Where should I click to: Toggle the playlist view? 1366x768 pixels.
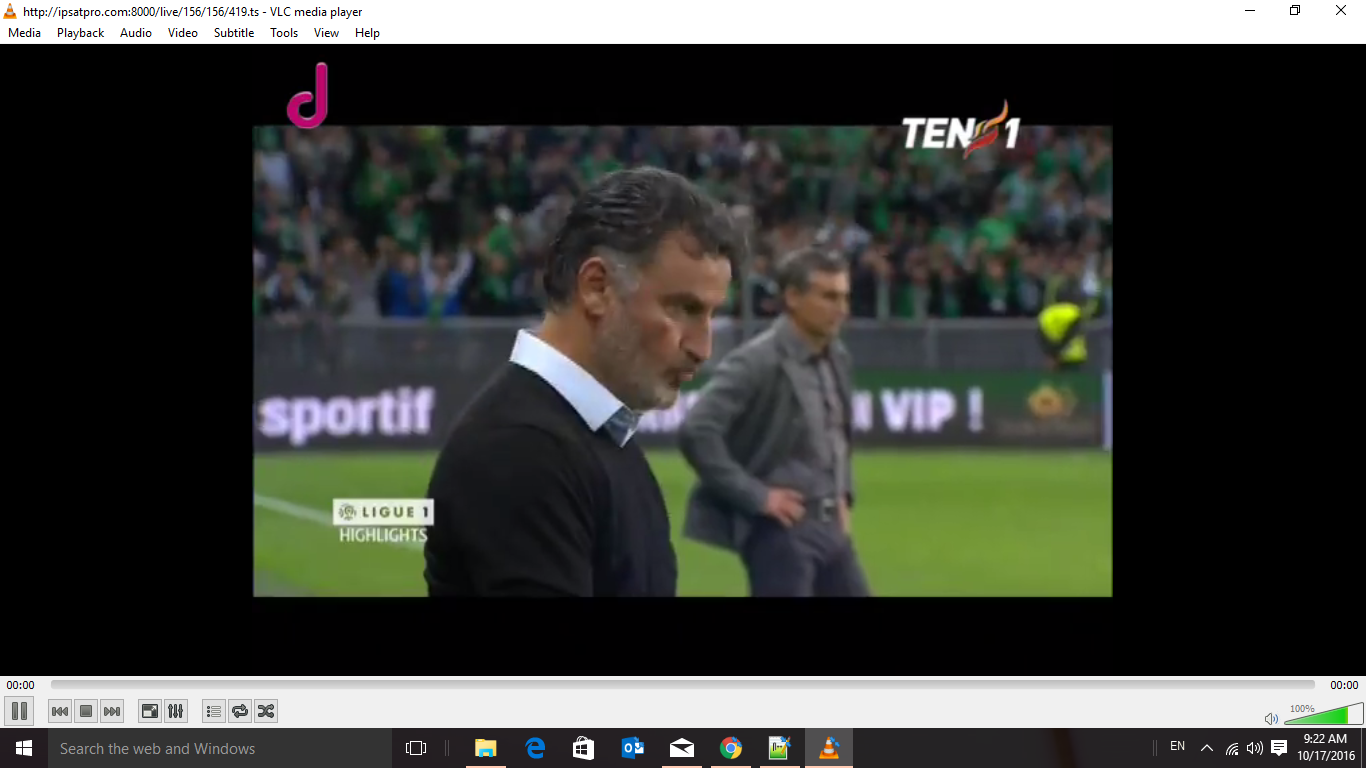(214, 711)
